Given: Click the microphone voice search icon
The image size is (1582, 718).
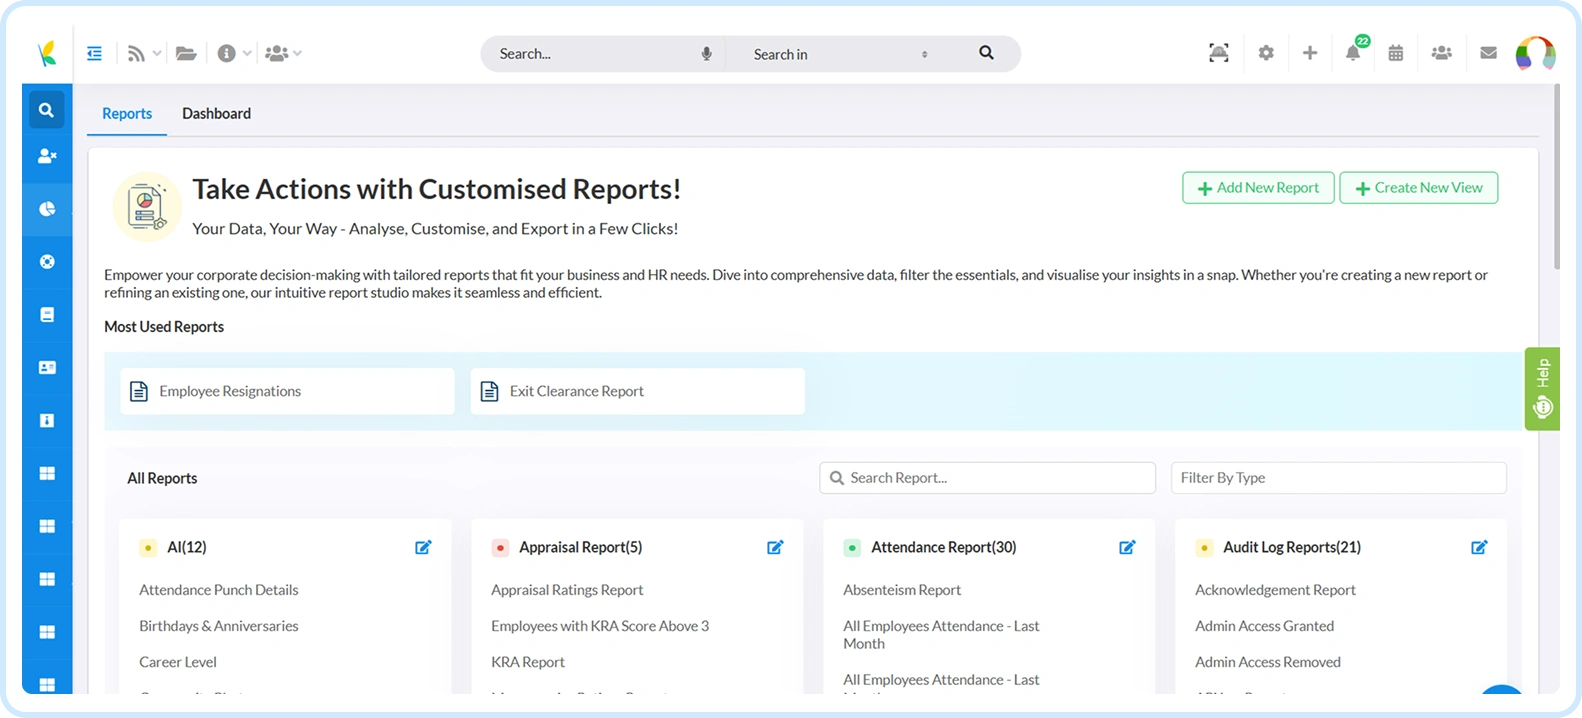Looking at the screenshot, I should point(706,54).
